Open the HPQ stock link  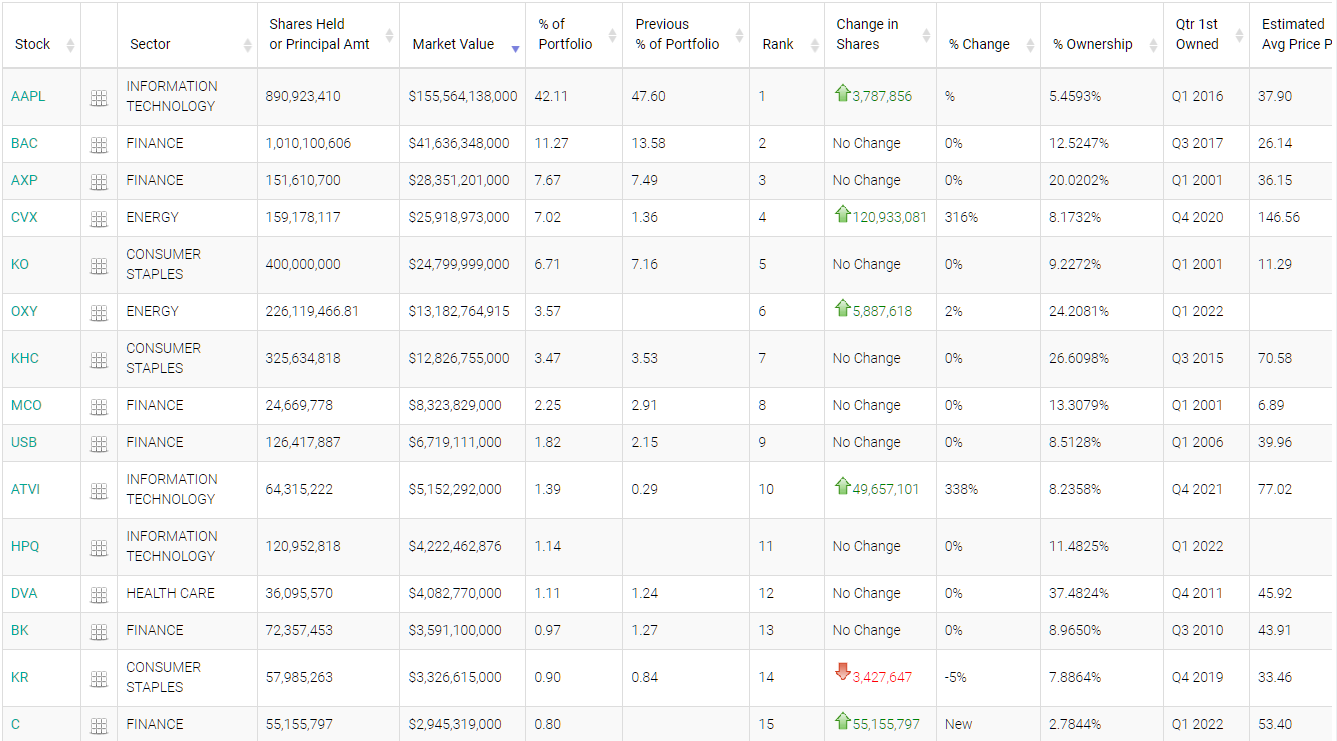(25, 546)
